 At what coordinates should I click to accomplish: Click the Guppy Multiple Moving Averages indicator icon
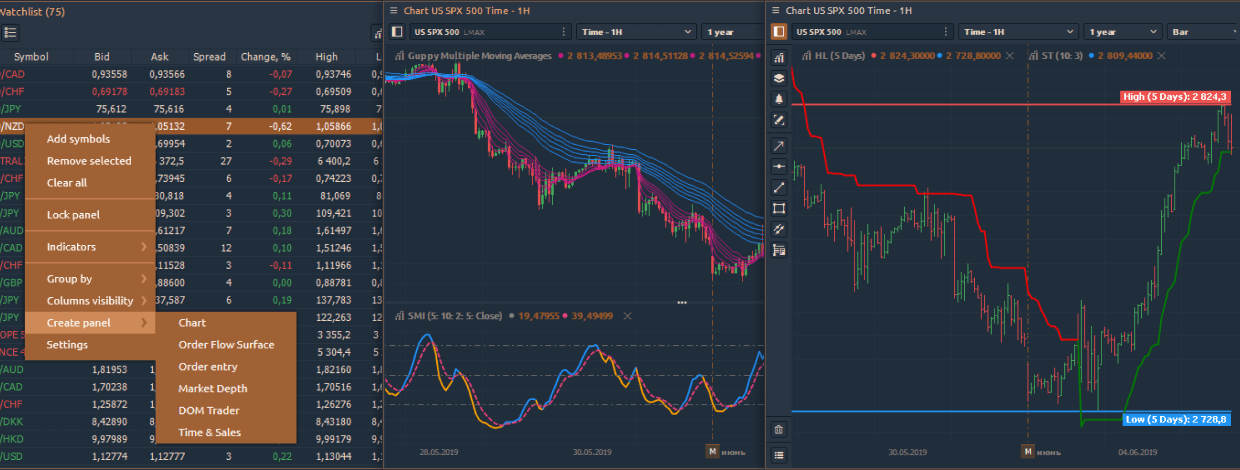pyautogui.click(x=399, y=56)
